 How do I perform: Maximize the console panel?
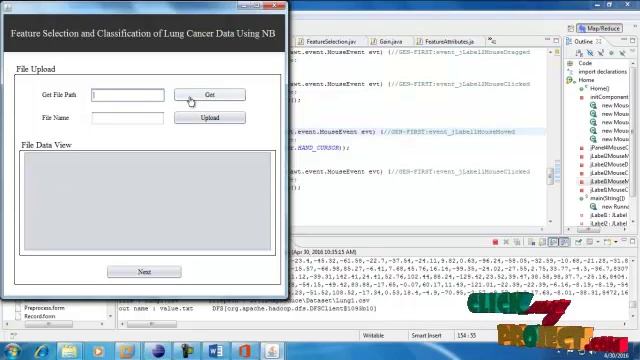point(632,241)
